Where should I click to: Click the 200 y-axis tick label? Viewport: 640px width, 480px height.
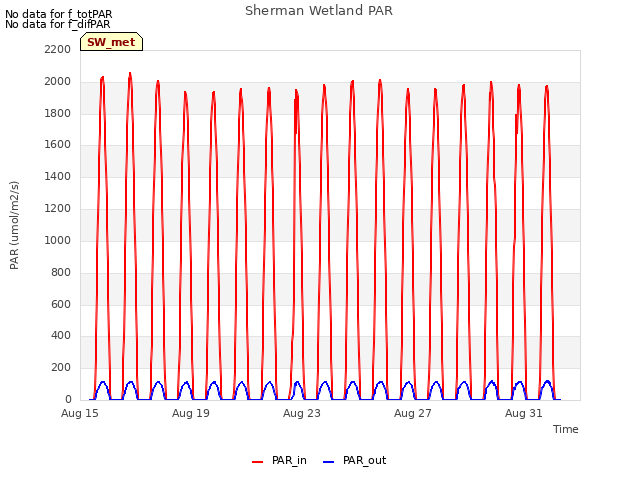tap(61, 367)
